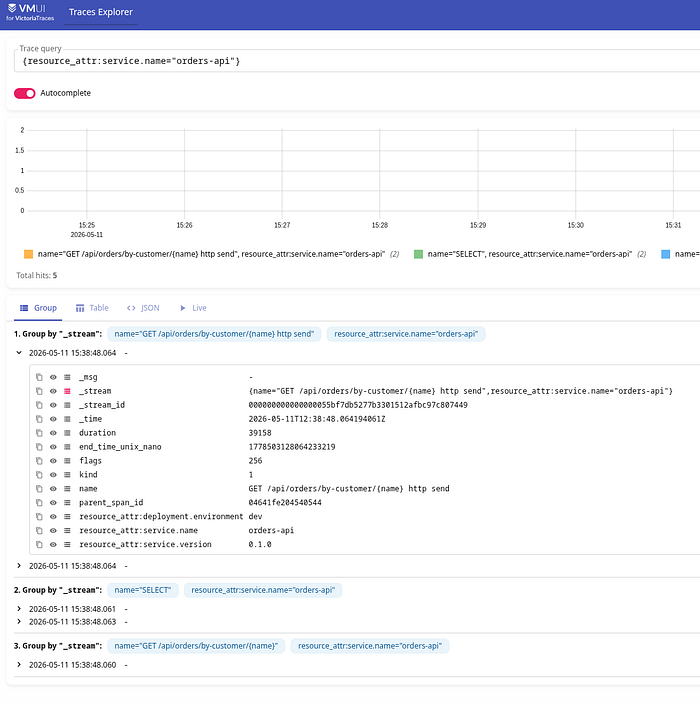Toggle visibility of _stream_id field
This screenshot has width=700, height=703.
[53, 405]
